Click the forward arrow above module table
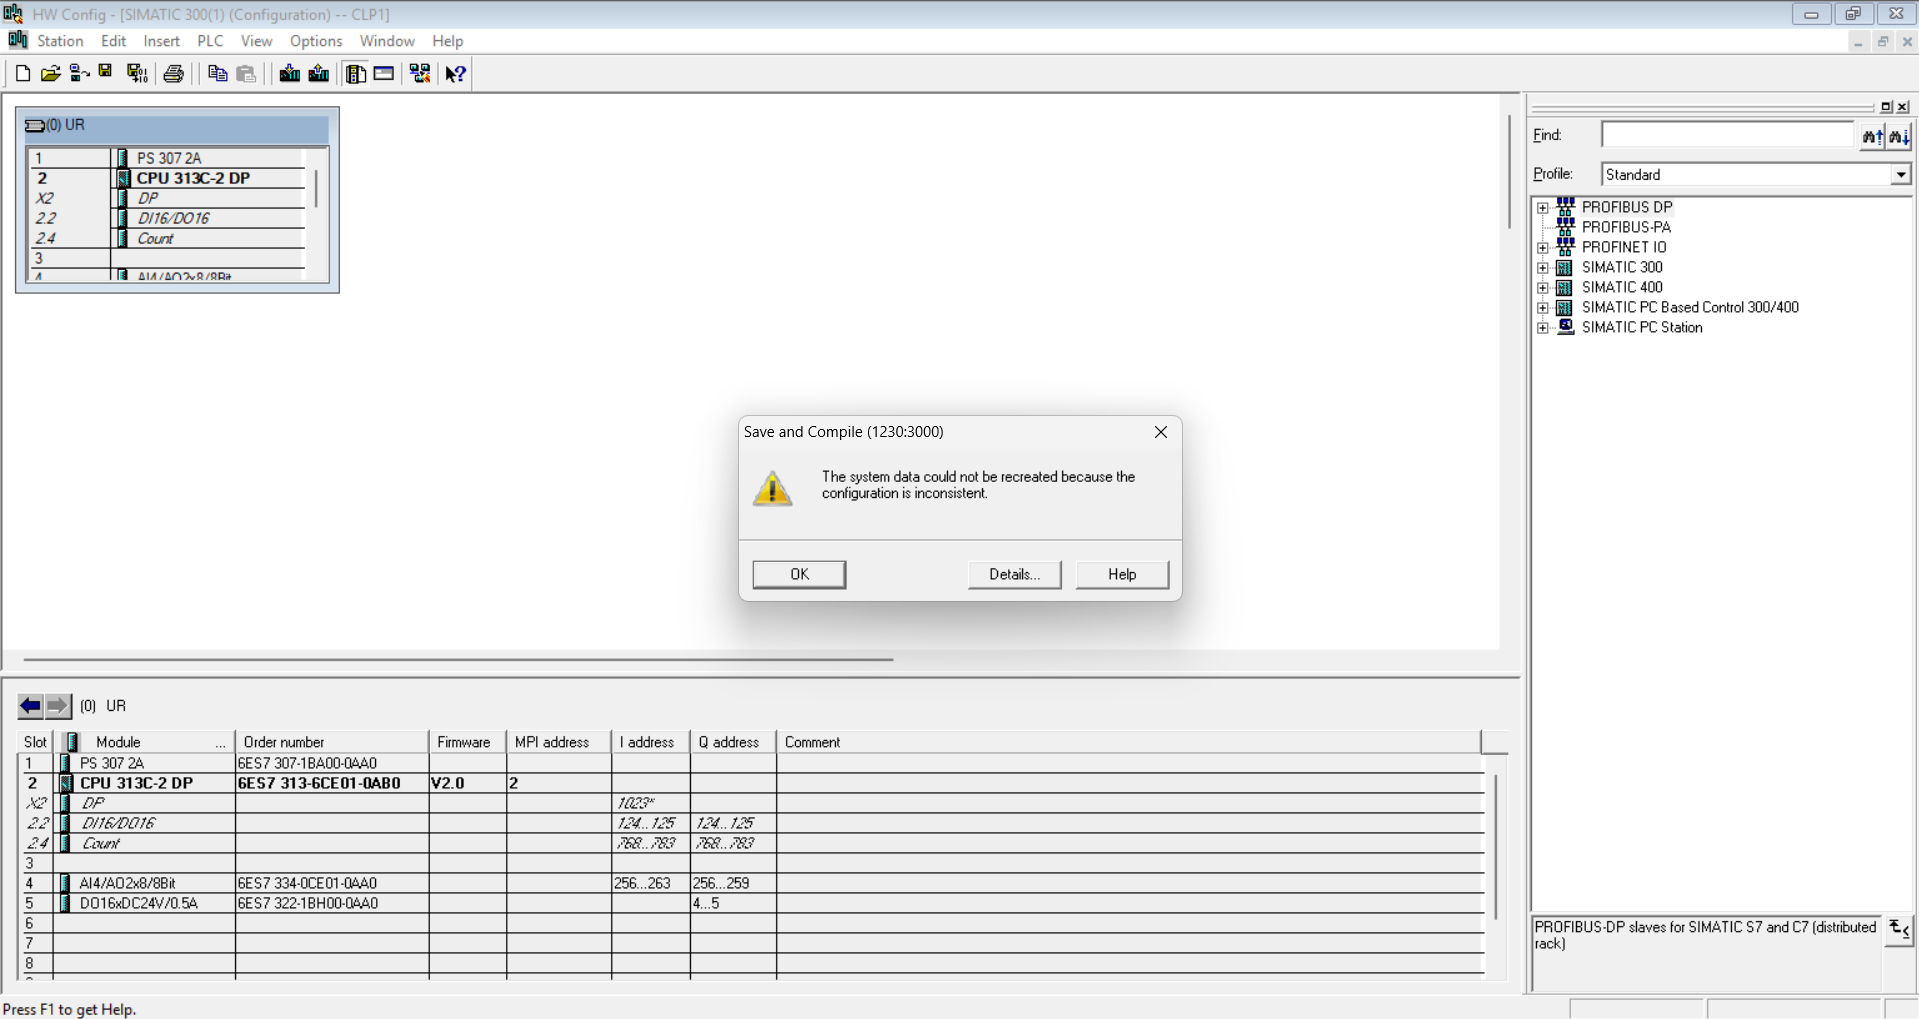The height and width of the screenshot is (1019, 1919). coord(58,706)
